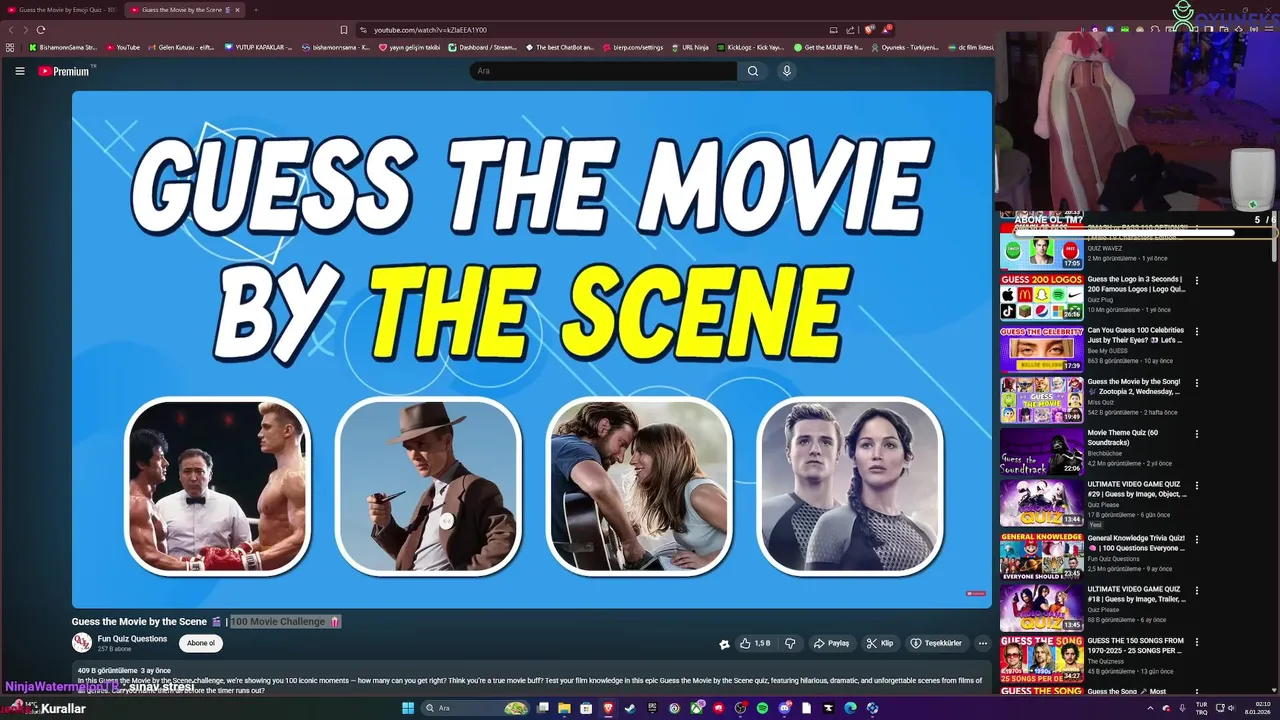
Task: Open the 'KickLogz' bookmark
Action: click(751, 47)
